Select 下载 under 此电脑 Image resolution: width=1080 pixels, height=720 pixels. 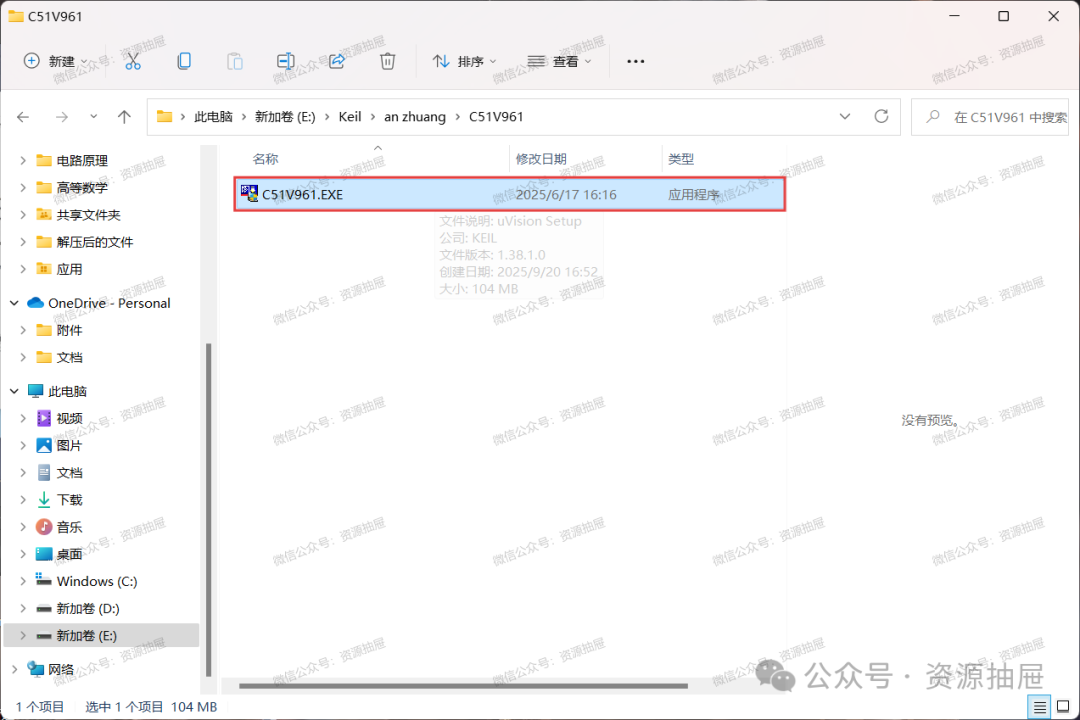pos(70,500)
